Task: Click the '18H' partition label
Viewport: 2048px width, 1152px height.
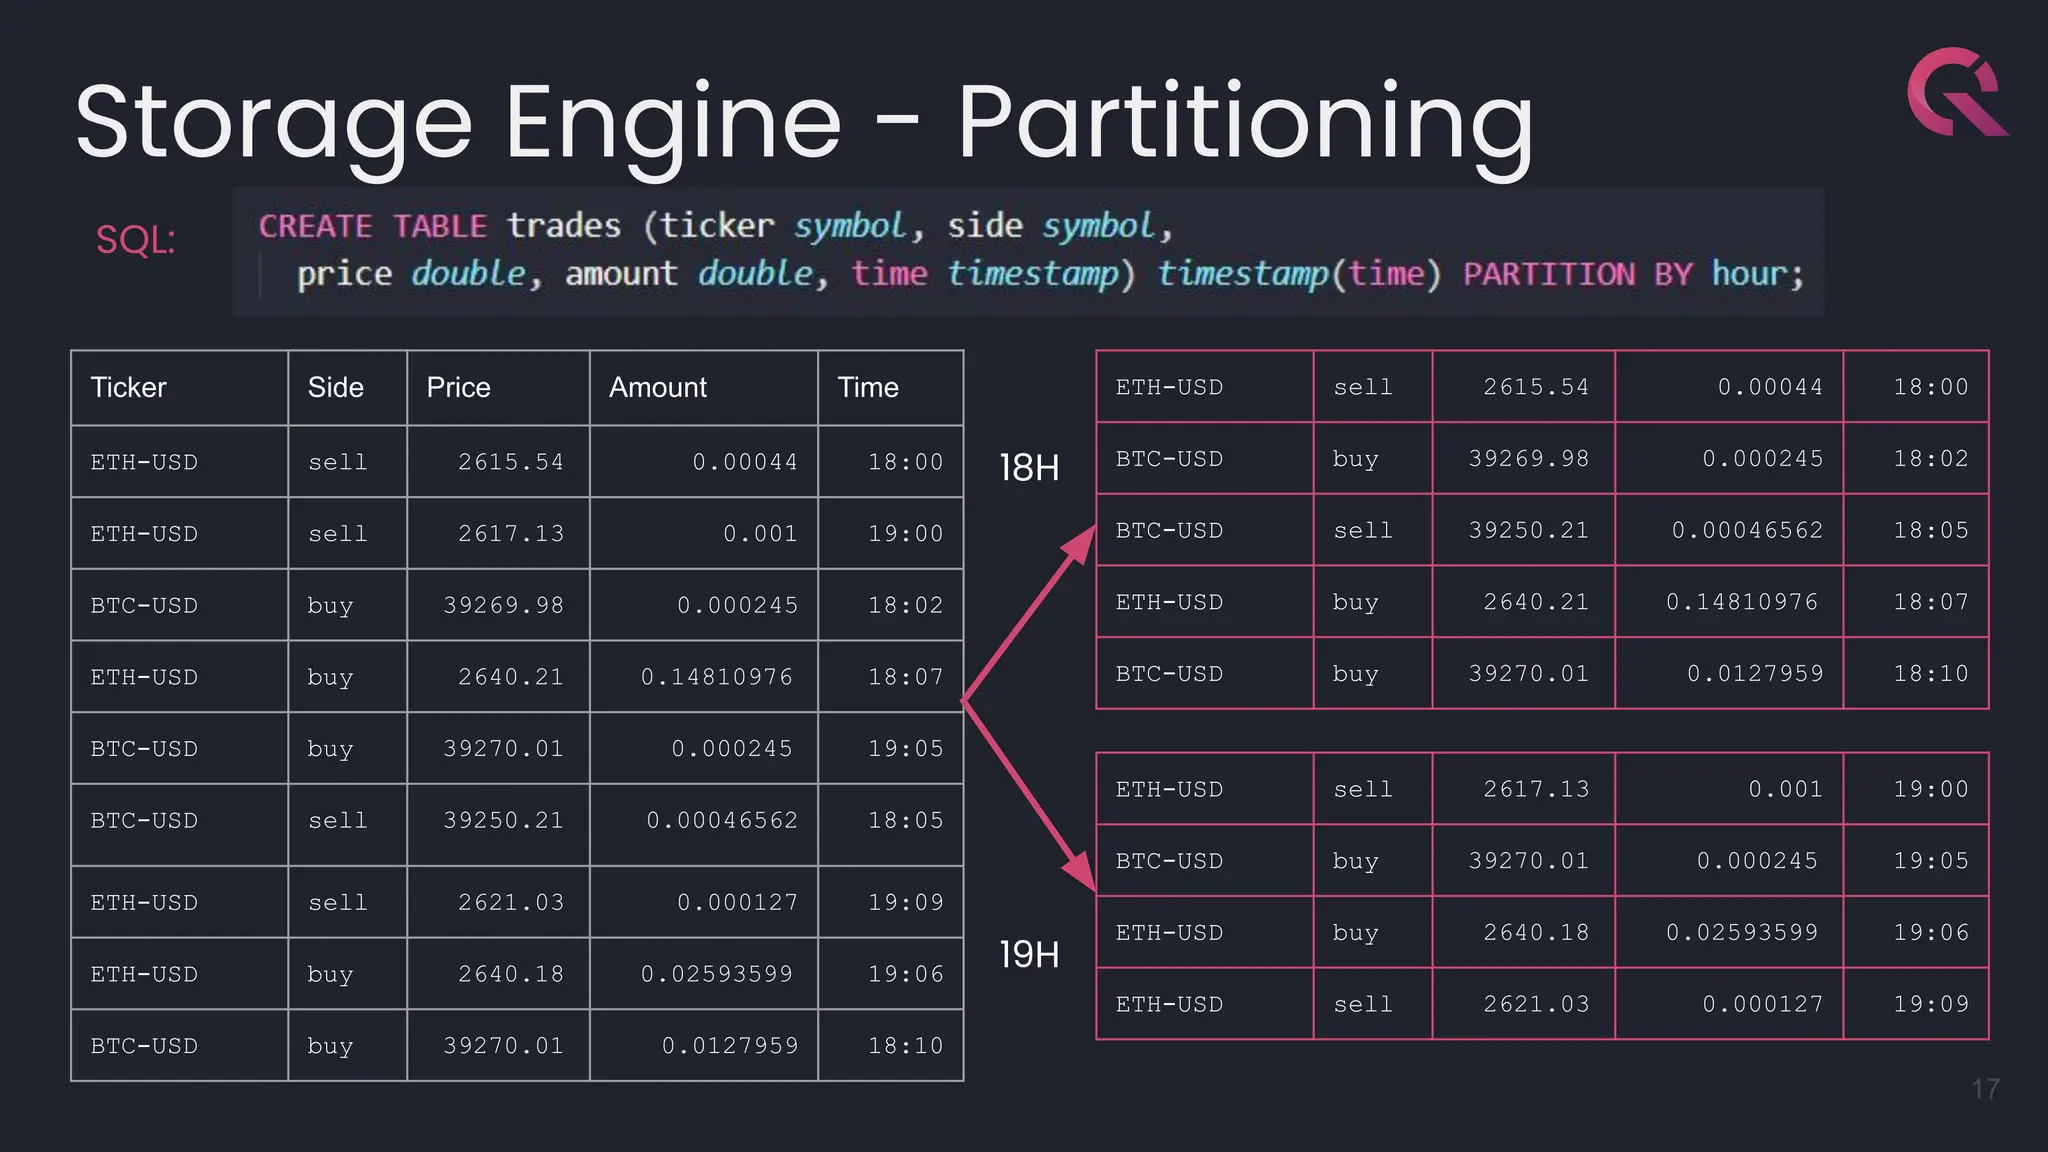Action: point(1029,467)
